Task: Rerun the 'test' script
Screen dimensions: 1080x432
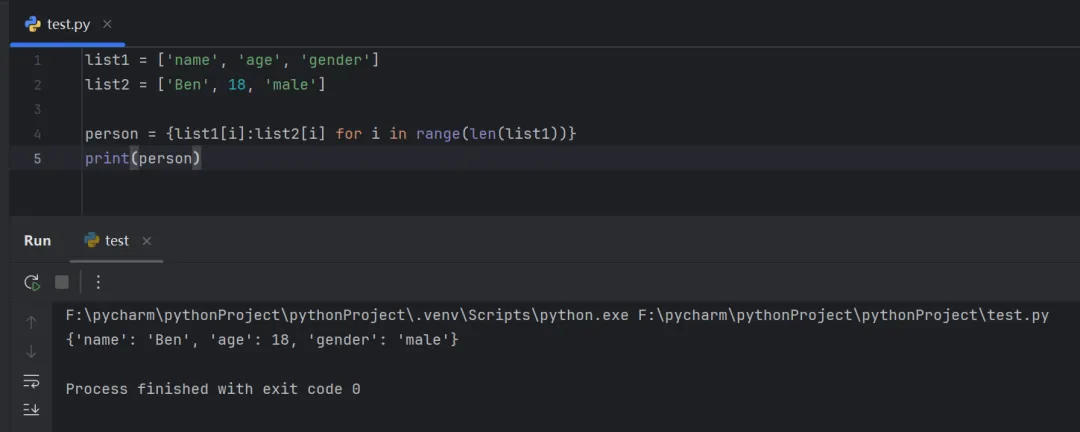Action: pyautogui.click(x=32, y=283)
